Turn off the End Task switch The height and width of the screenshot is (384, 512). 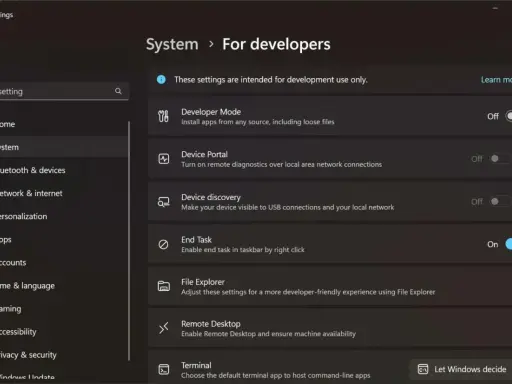tap(508, 244)
